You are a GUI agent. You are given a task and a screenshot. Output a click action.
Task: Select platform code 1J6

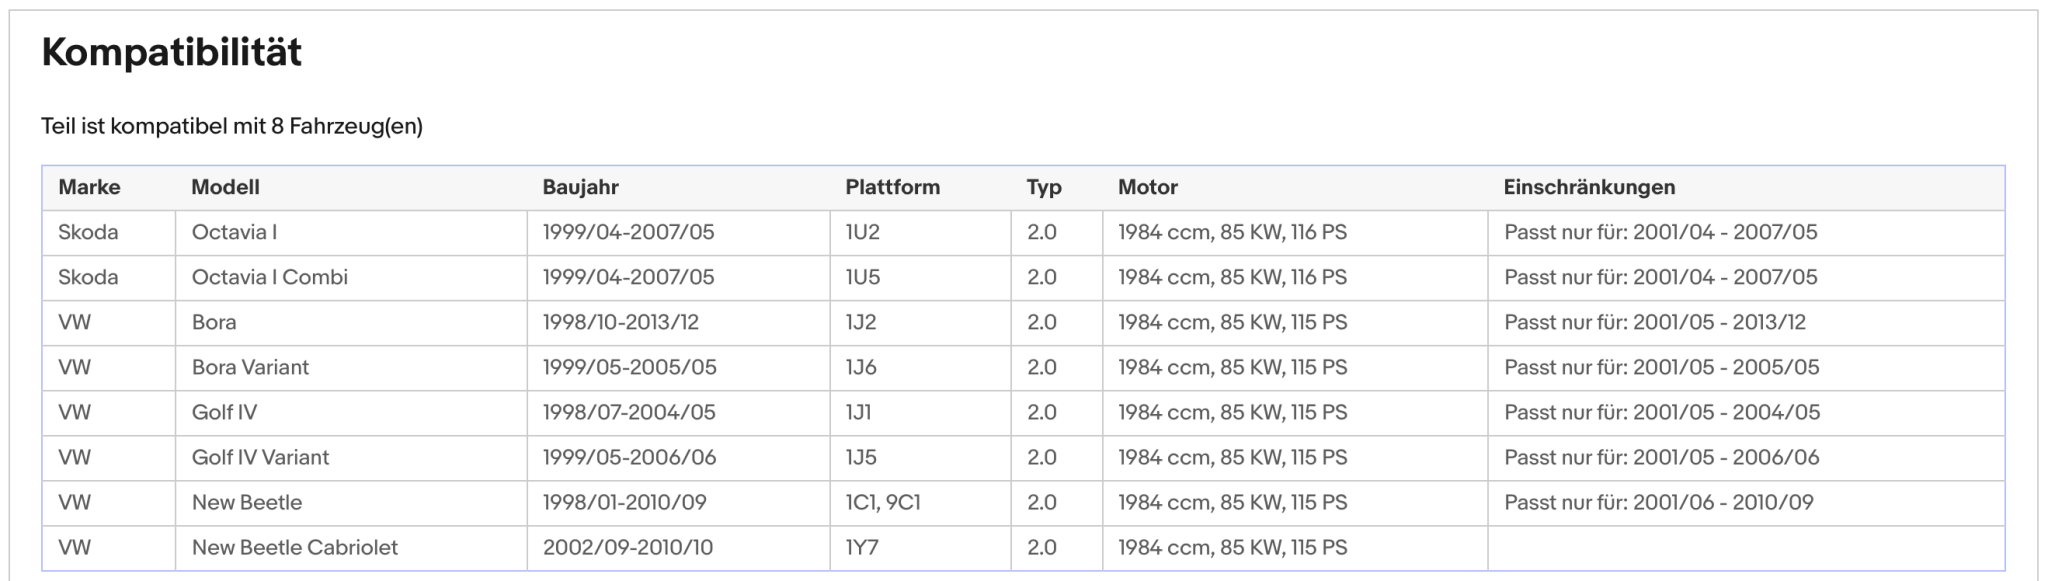(x=861, y=367)
